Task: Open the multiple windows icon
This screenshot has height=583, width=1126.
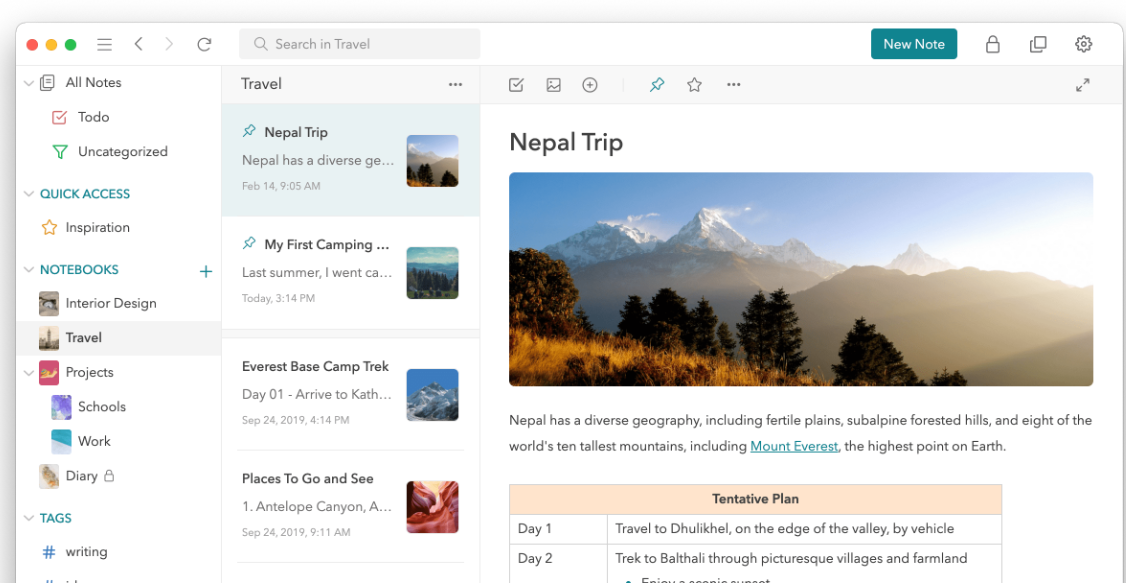Action: point(1038,44)
